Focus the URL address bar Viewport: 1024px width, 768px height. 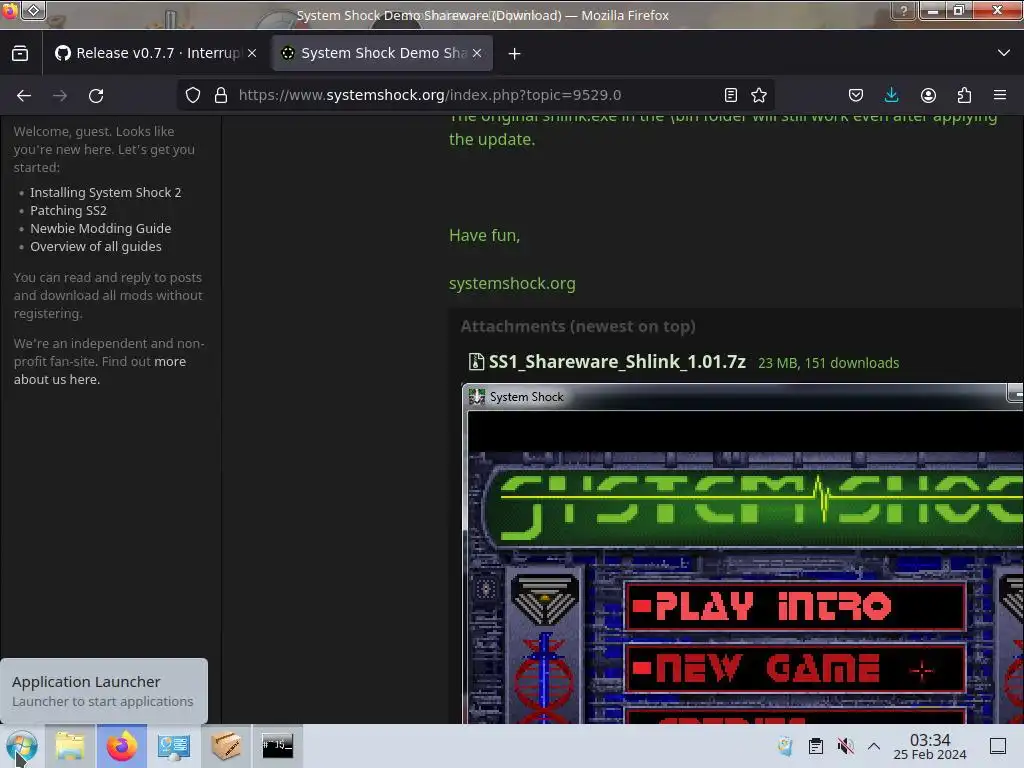click(474, 95)
